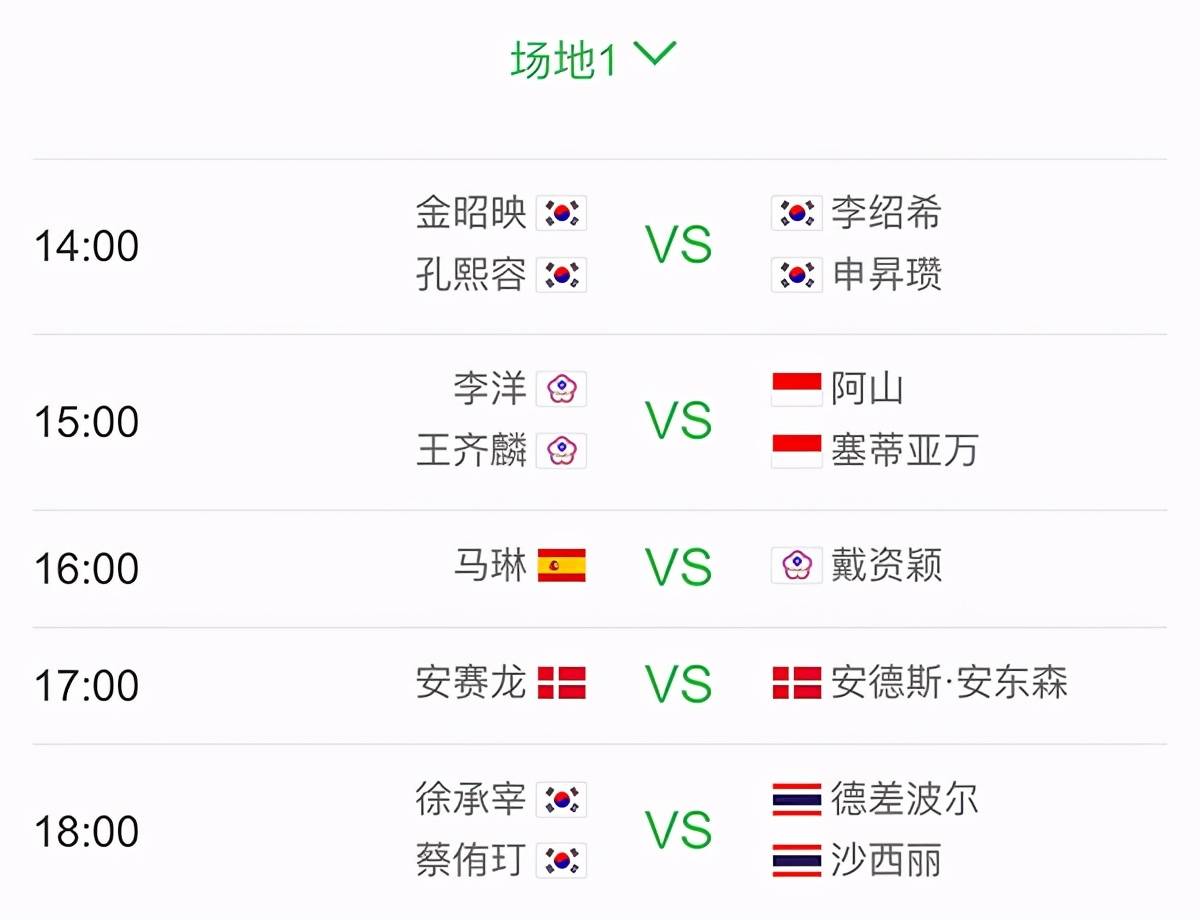Click the Chinese Taipei flag next to 李洋

pos(561,389)
